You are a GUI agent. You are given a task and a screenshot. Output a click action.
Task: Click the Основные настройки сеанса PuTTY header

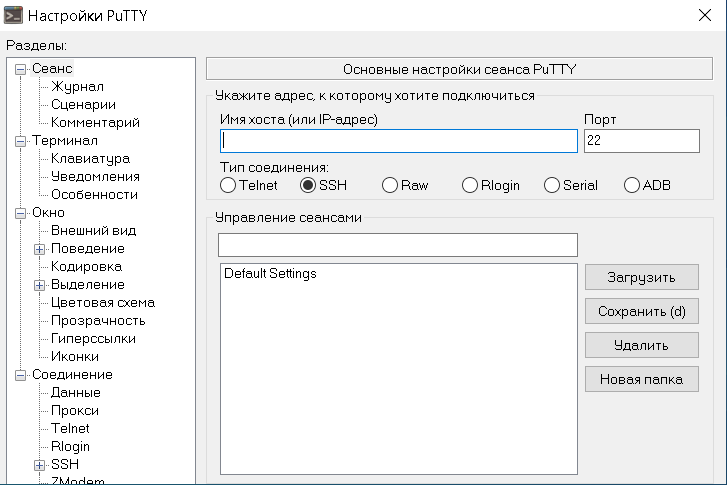(459, 69)
